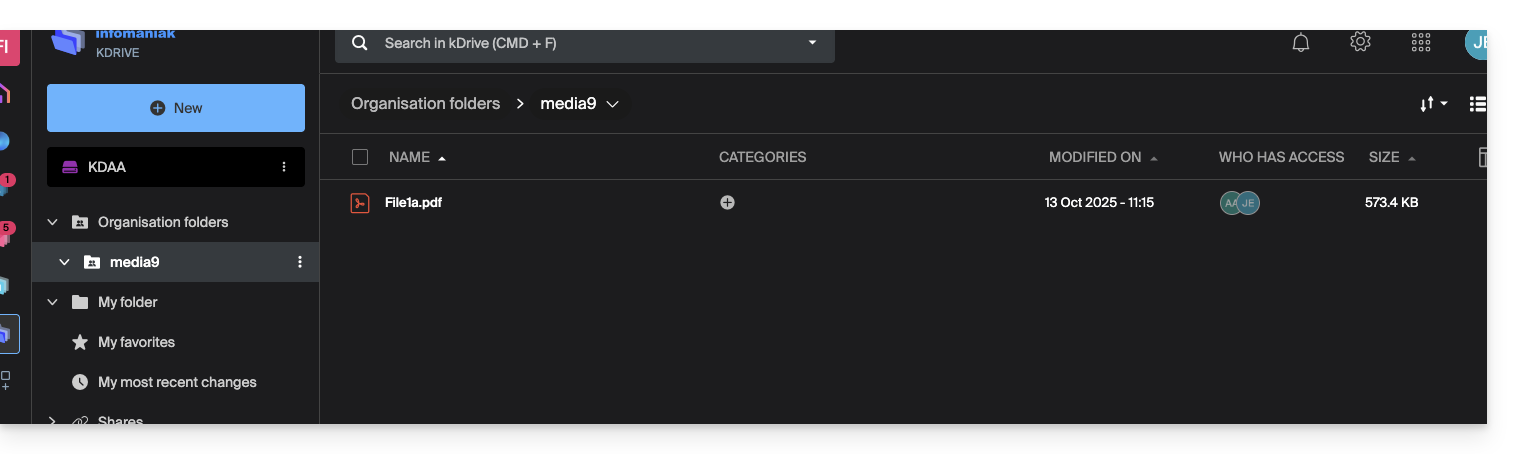Go to My favorites
Viewport: 1517px width, 454px height.
[x=136, y=342]
